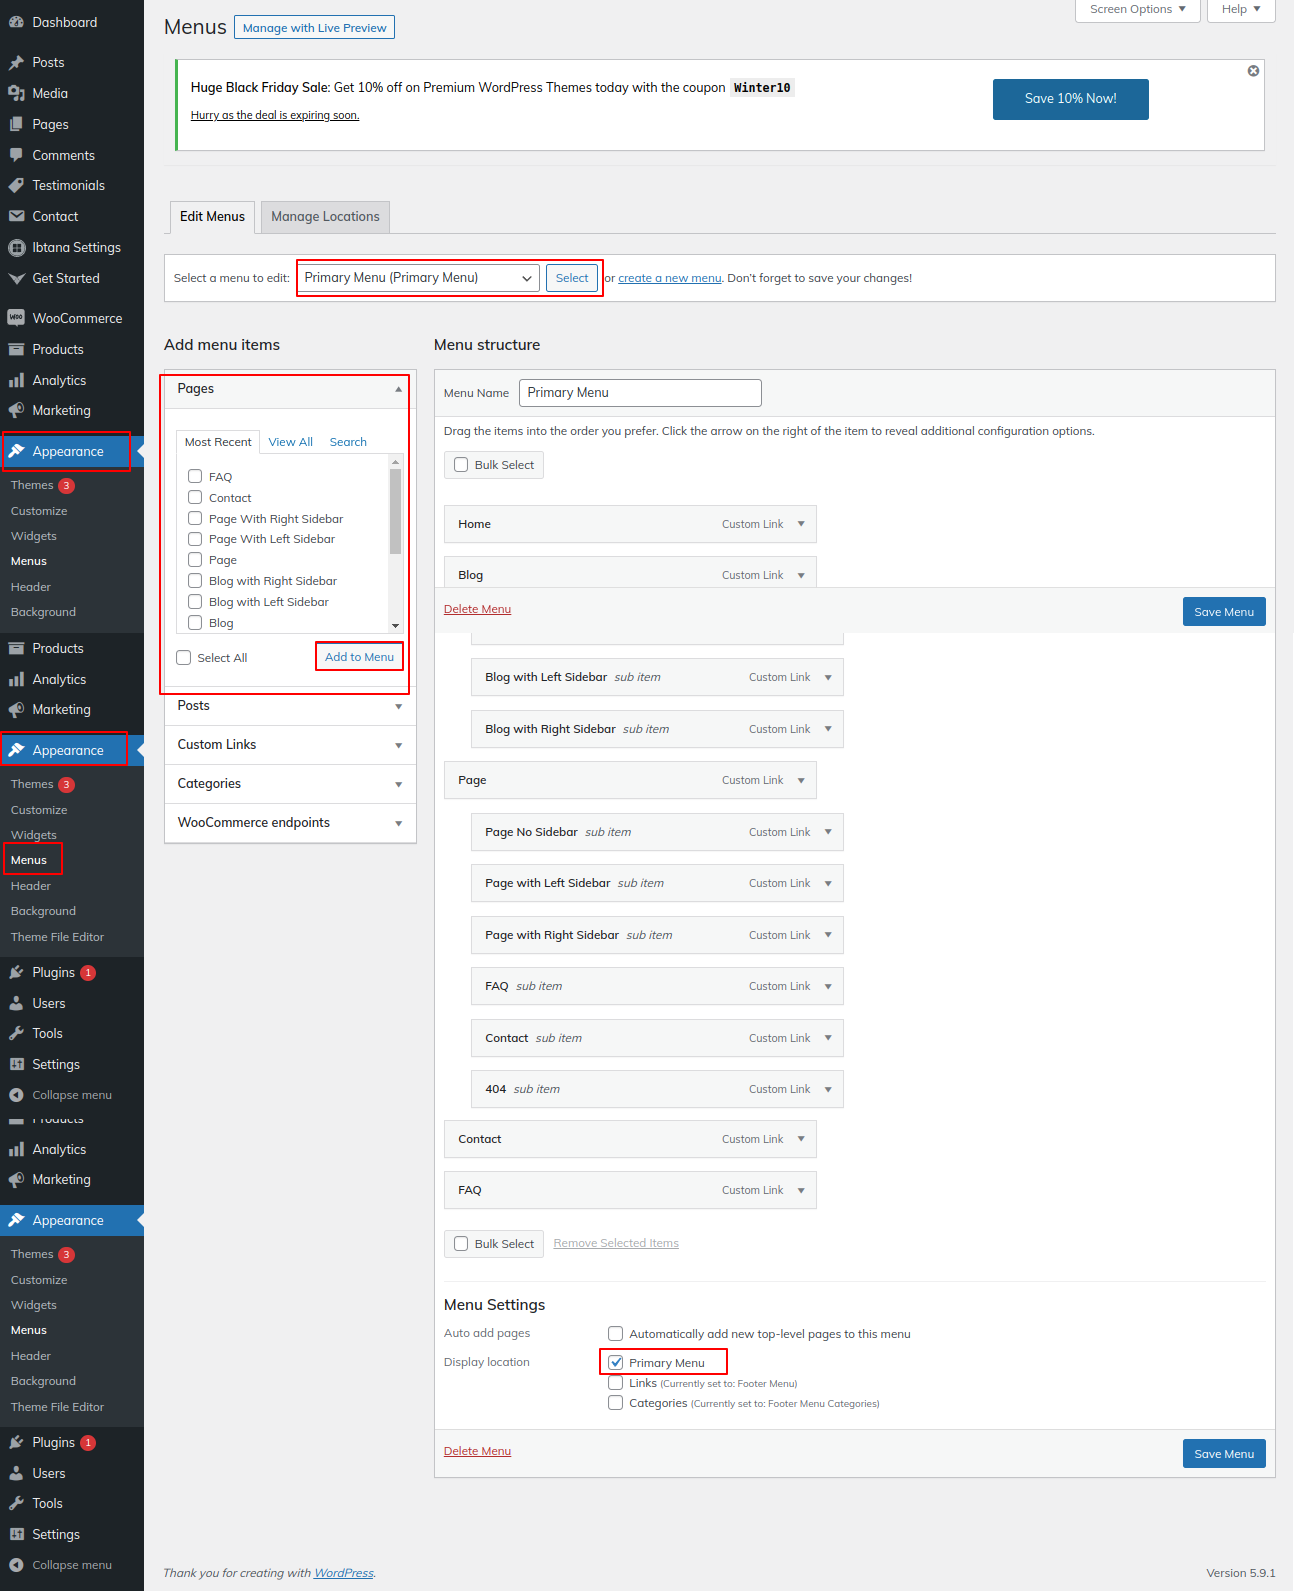The width and height of the screenshot is (1294, 1591).
Task: Click the WooCommerce logo icon in sidebar
Action: pos(16,318)
